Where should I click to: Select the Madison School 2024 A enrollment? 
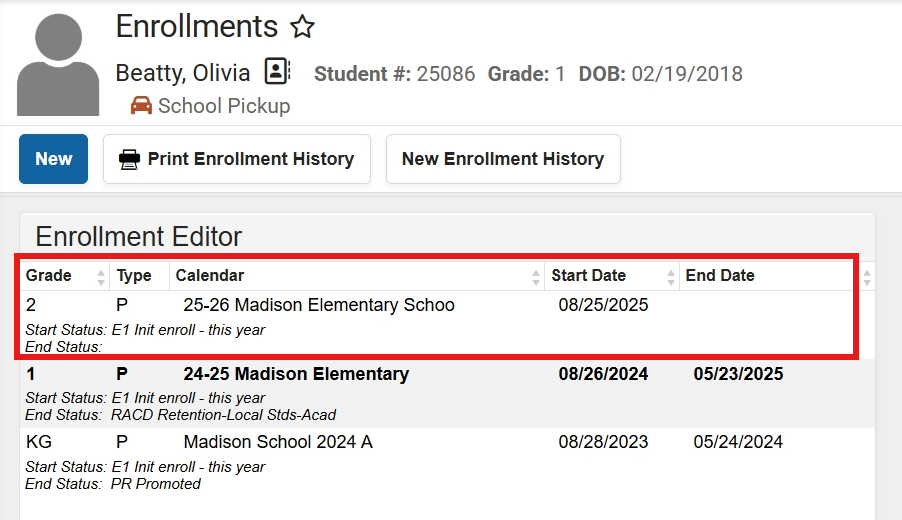coord(278,442)
